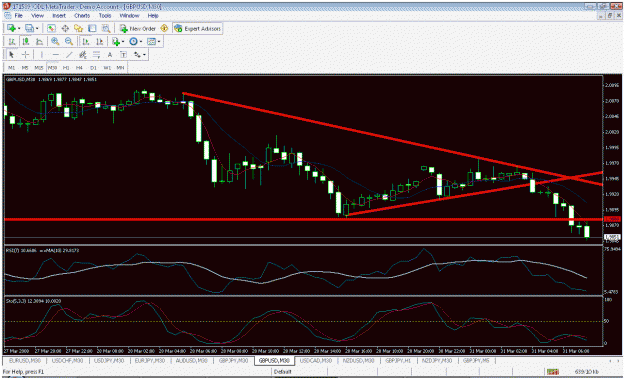Image resolution: width=625 pixels, height=378 pixels.
Task: Click the right tab-scroll arrow
Action: coord(618,360)
